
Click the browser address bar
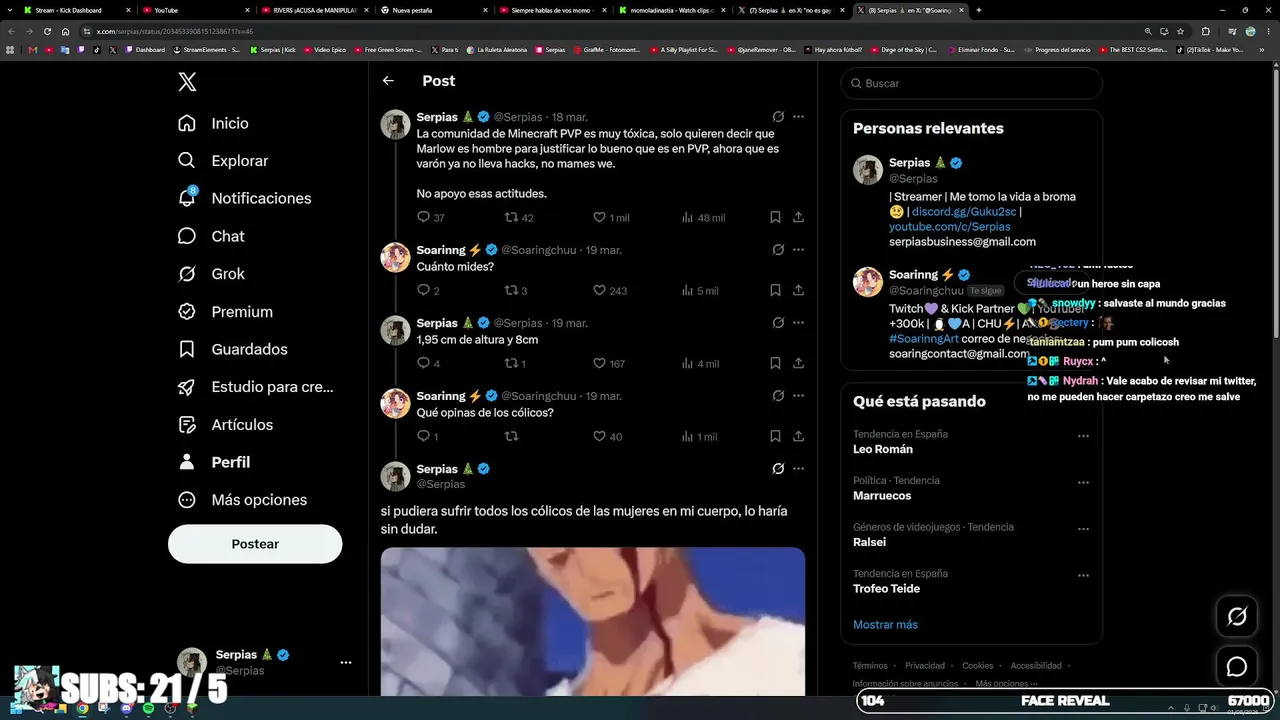click(x=600, y=31)
